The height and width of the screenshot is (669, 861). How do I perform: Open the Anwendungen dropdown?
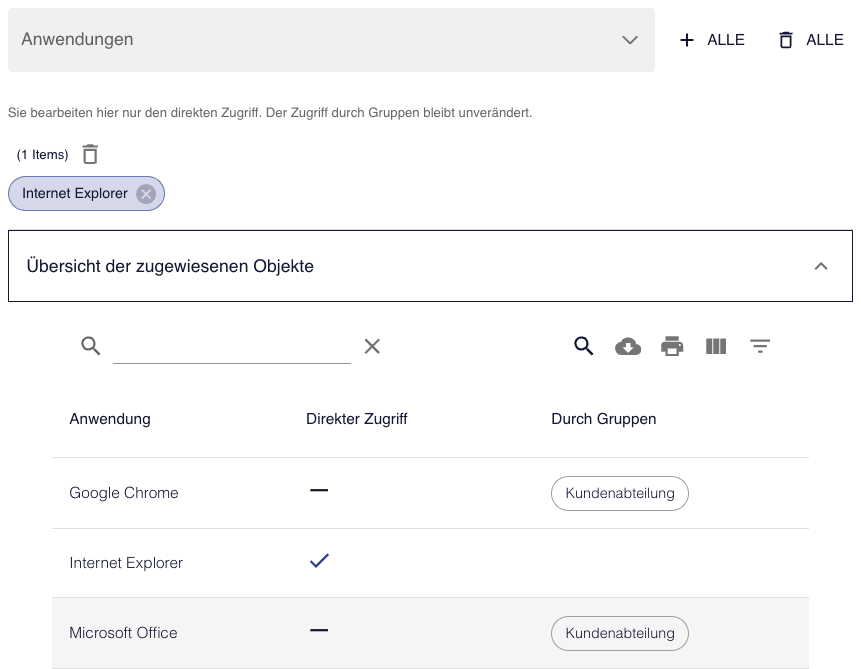pos(331,40)
